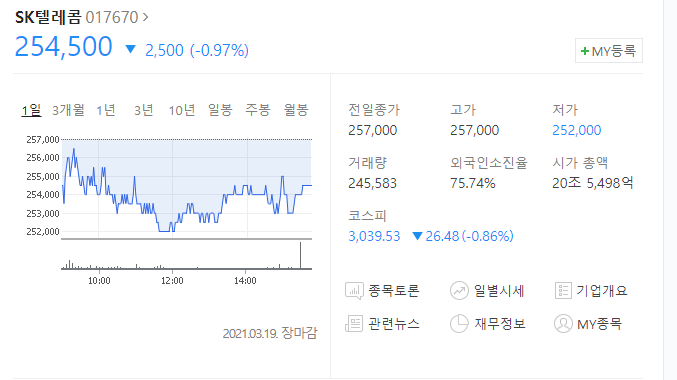Select the 일봉 daily candle tab
The width and height of the screenshot is (677, 380).
pyautogui.click(x=220, y=110)
